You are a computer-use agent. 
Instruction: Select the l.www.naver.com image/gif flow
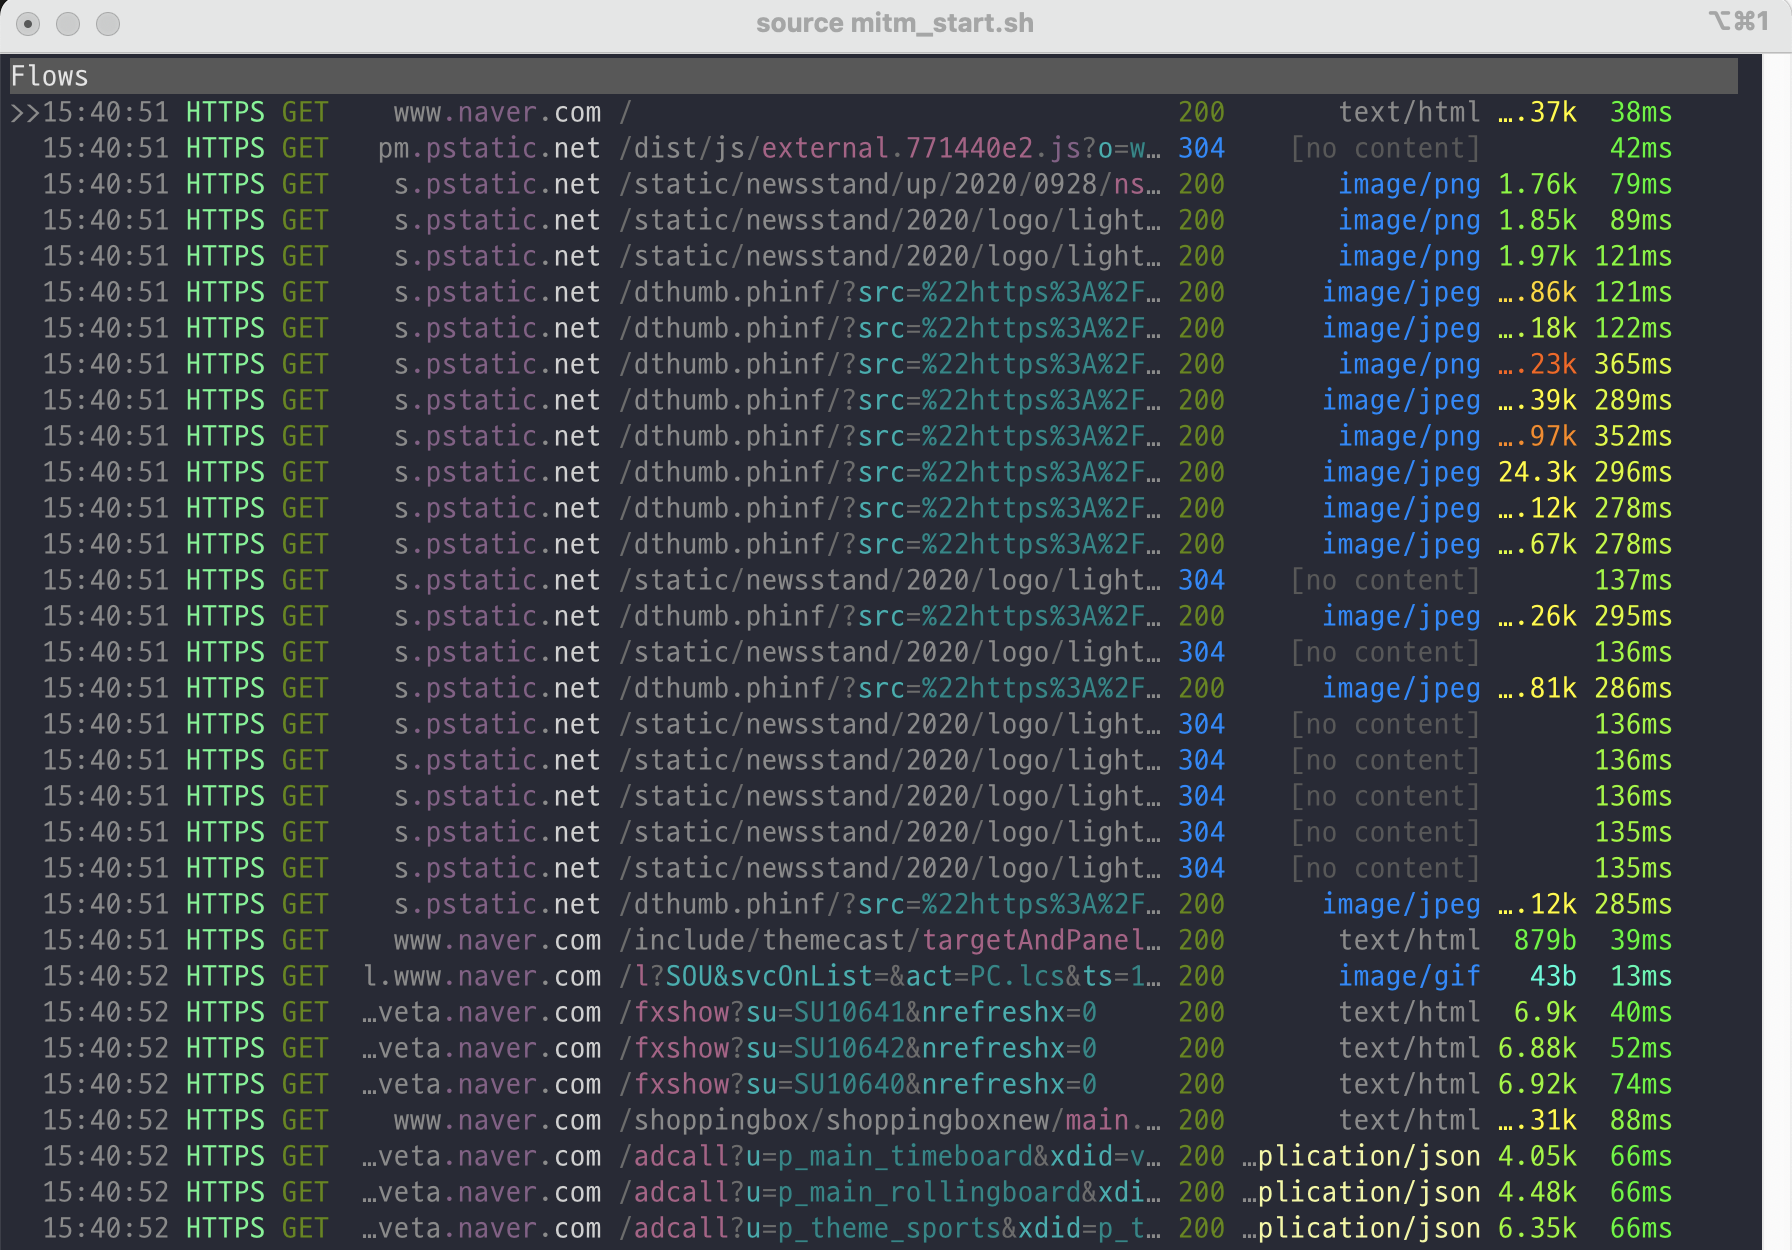(x=873, y=976)
